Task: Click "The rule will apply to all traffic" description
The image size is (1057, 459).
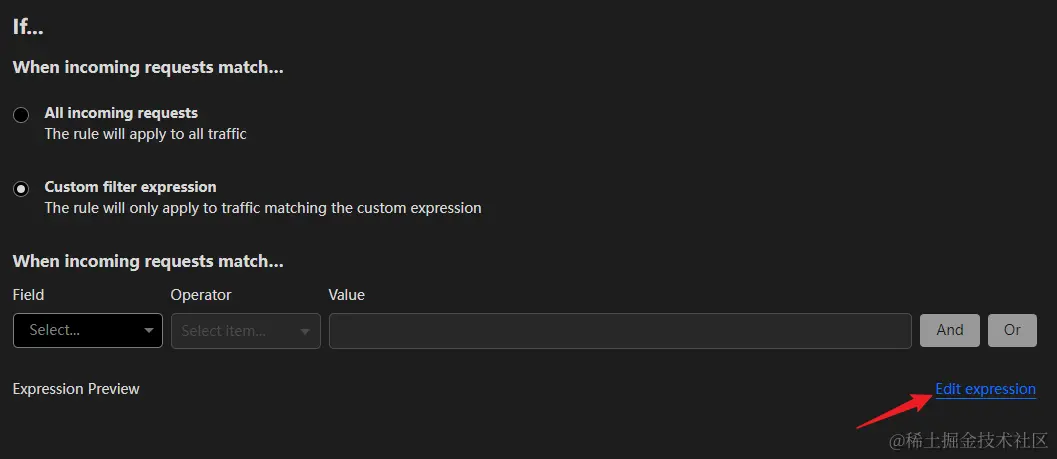Action: click(145, 134)
